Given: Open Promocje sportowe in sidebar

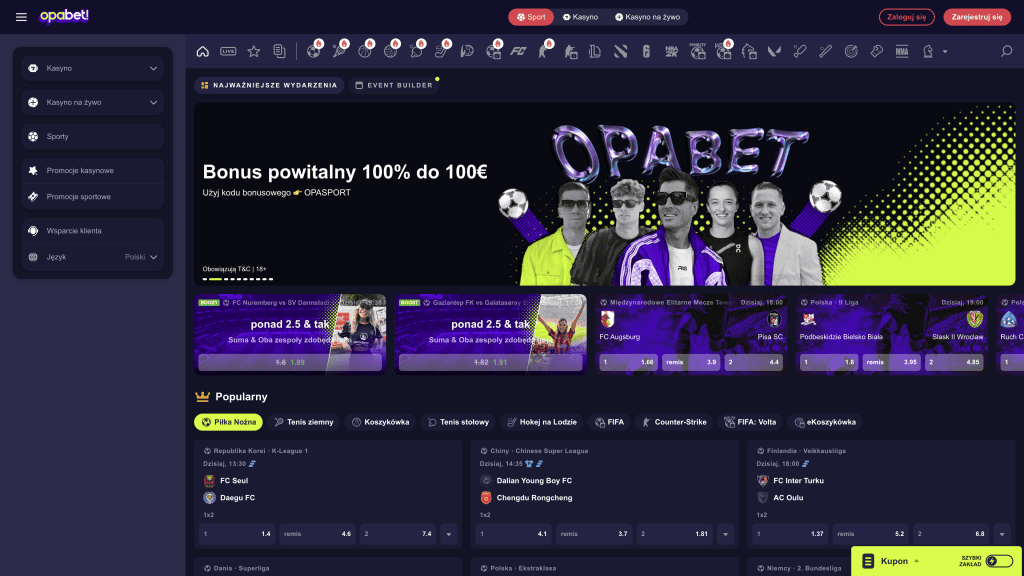Looking at the screenshot, I should [x=93, y=197].
